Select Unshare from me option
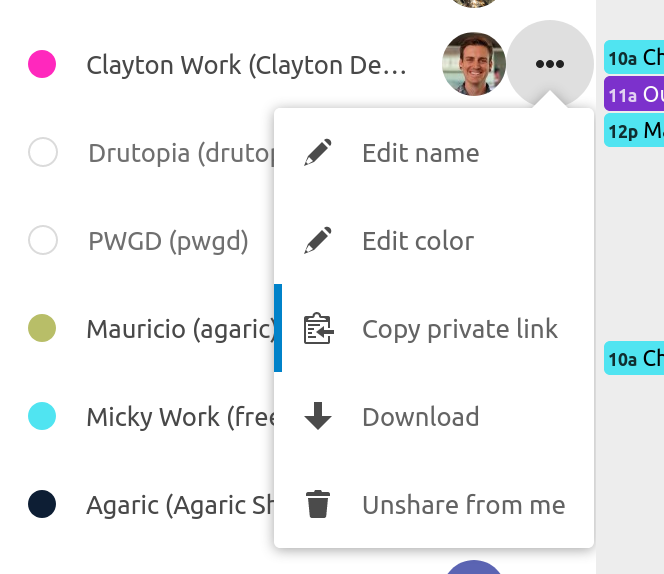Screen dimensions: 664x574 pos(463,505)
